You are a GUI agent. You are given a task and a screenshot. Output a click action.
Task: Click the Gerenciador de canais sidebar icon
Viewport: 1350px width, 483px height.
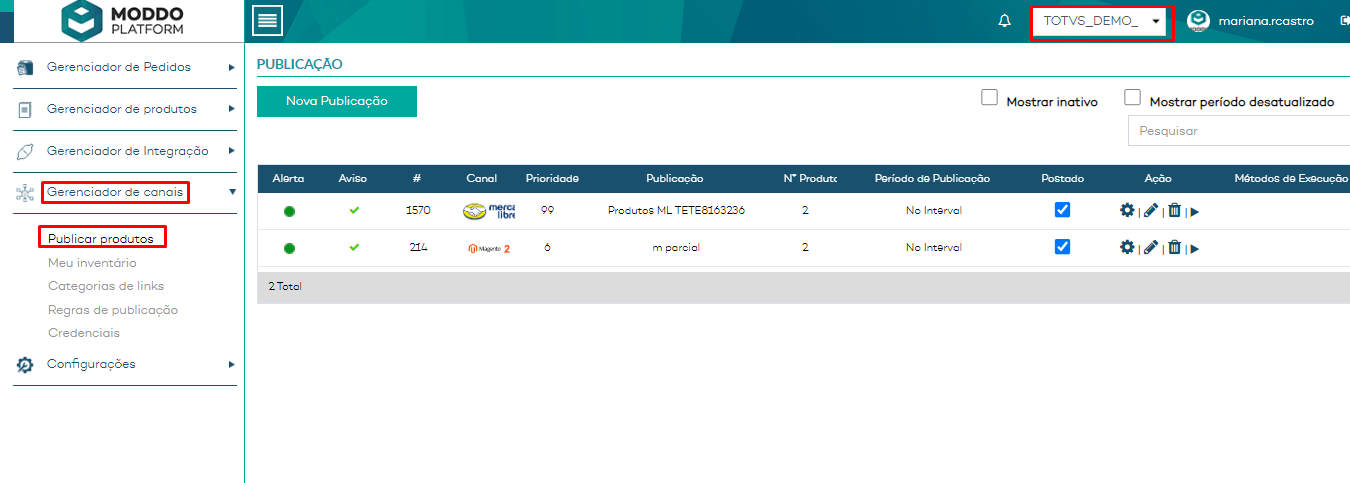[26, 192]
